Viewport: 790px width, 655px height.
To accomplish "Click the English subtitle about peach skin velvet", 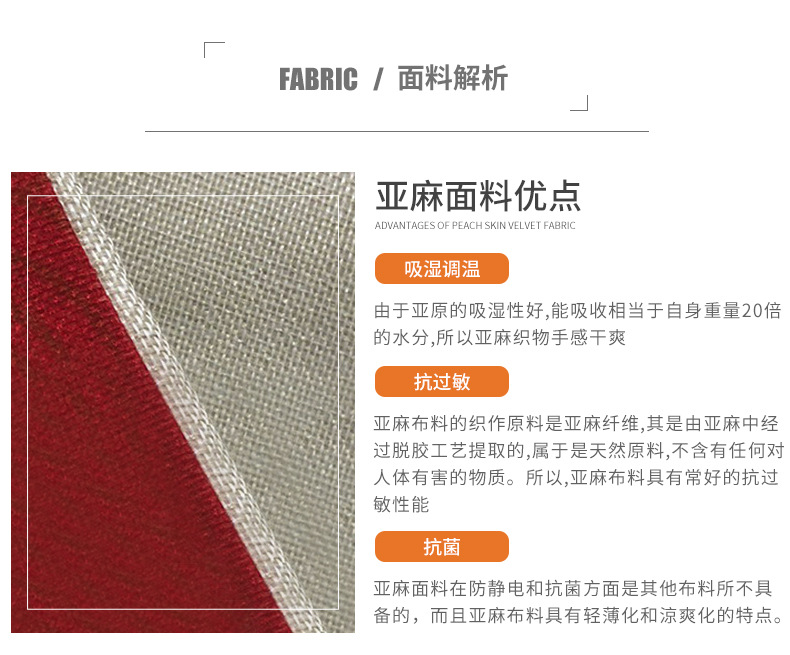I will click(x=475, y=226).
